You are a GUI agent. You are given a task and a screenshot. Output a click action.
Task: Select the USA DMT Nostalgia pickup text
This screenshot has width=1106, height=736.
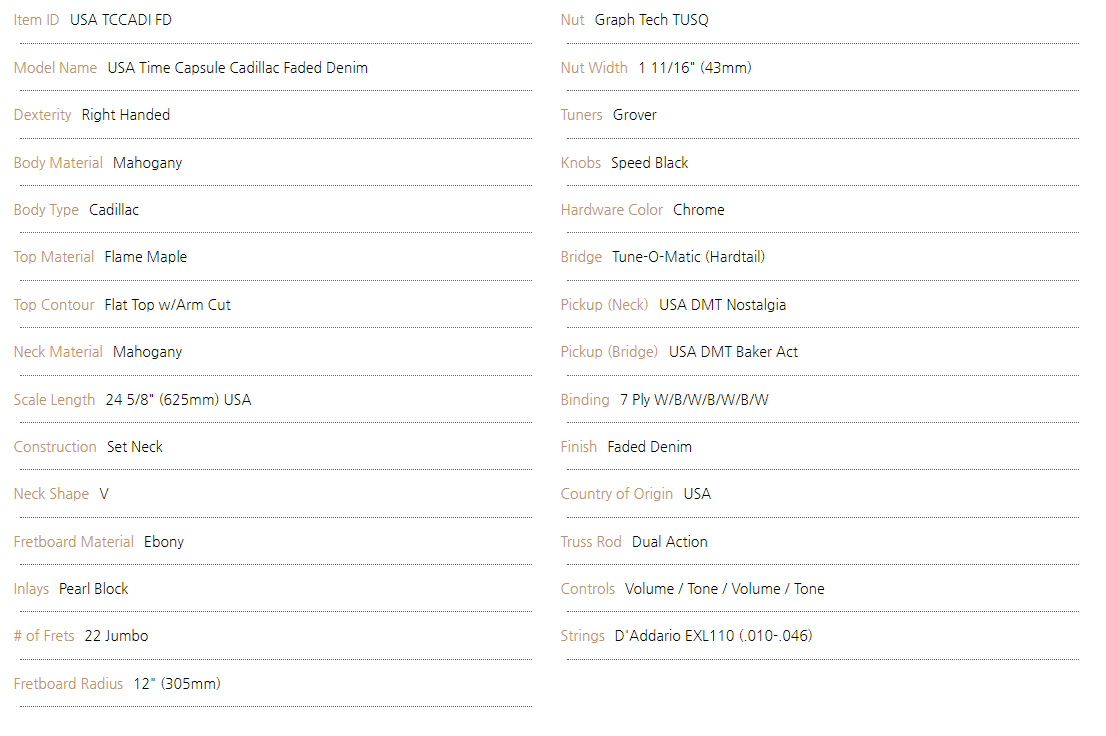tap(722, 305)
